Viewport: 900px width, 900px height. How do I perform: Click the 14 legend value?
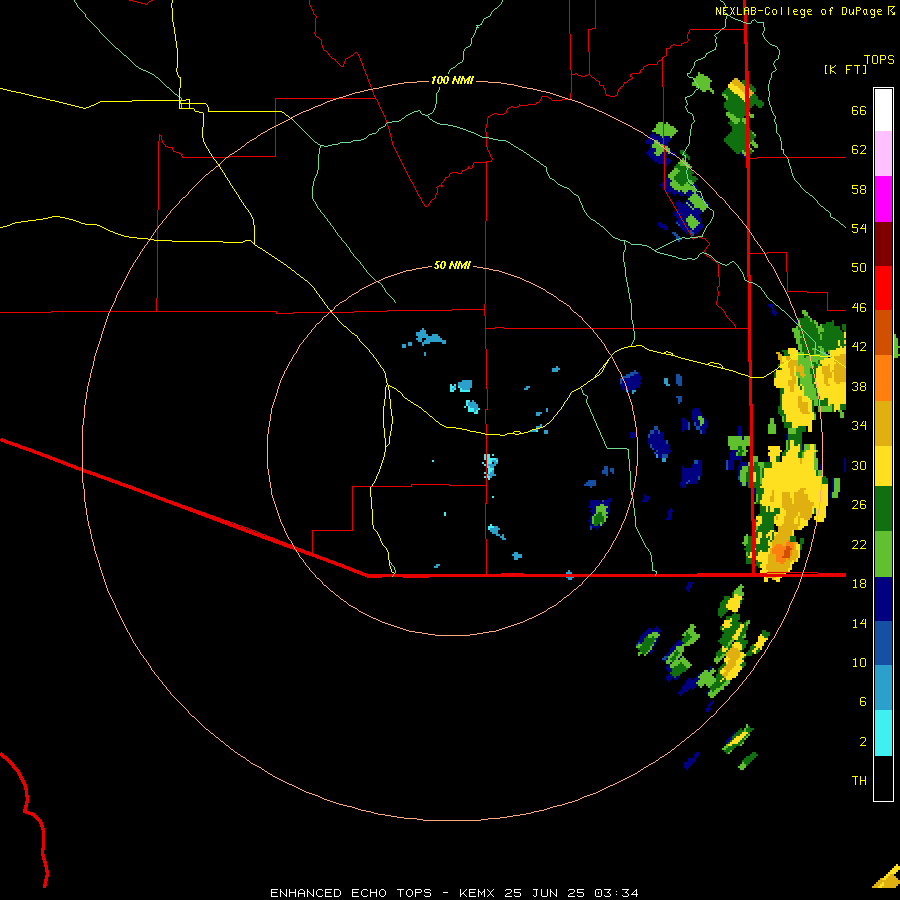pos(859,623)
